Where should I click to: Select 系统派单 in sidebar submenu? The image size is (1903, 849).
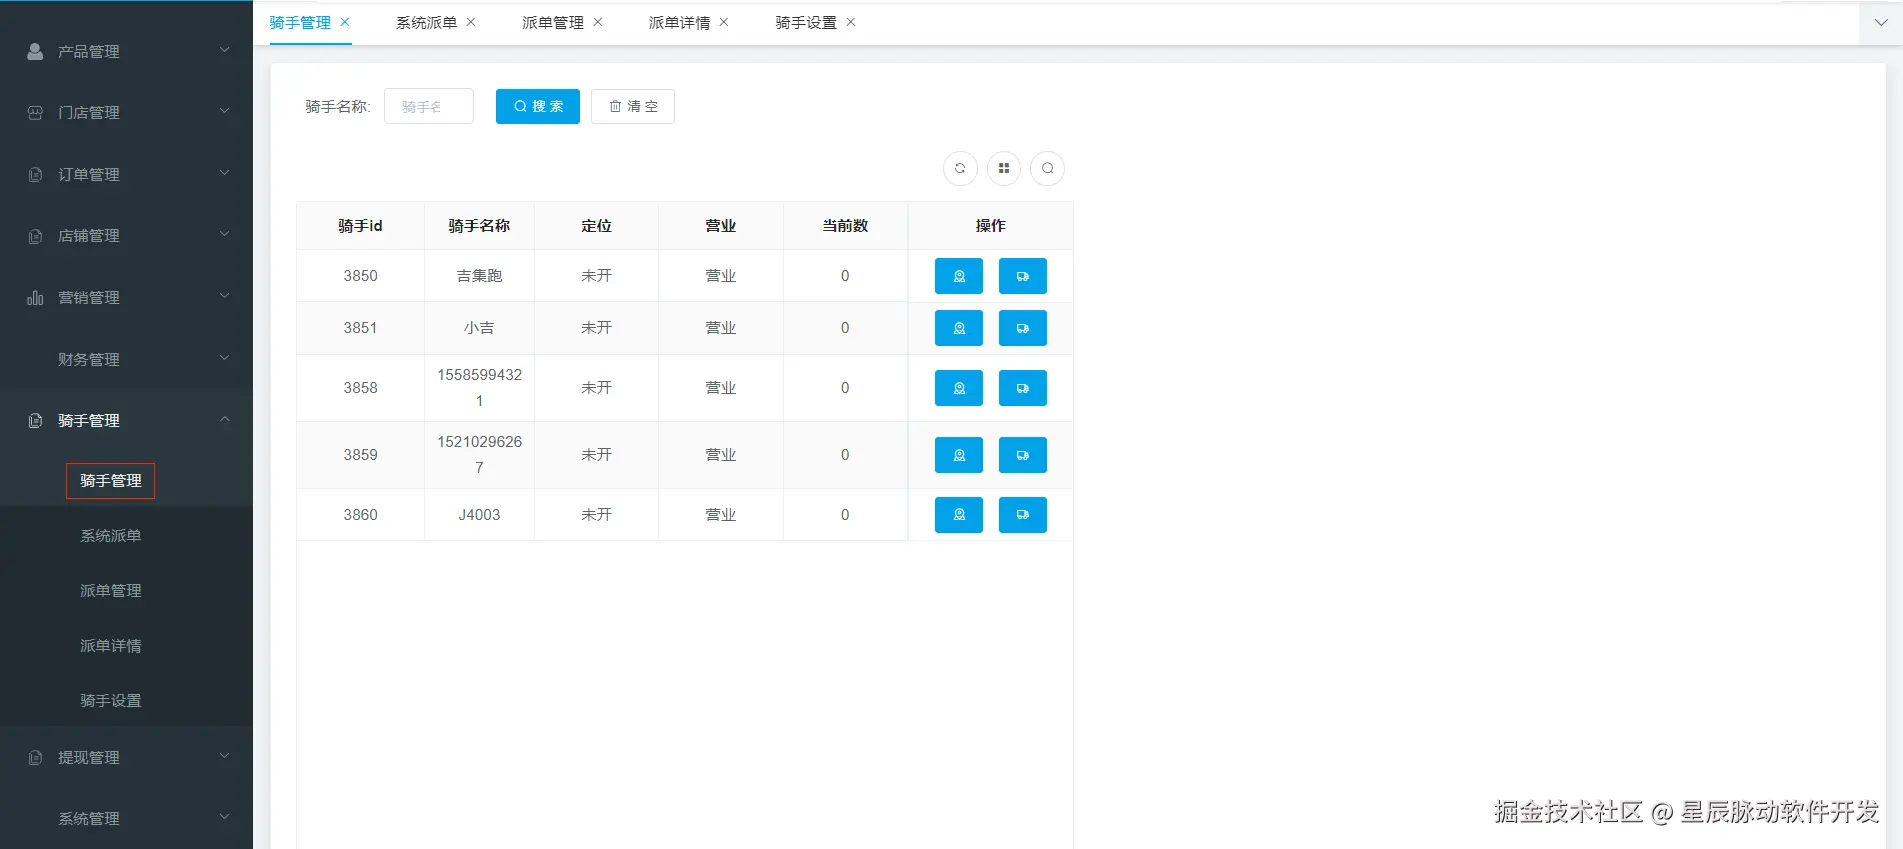(111, 536)
